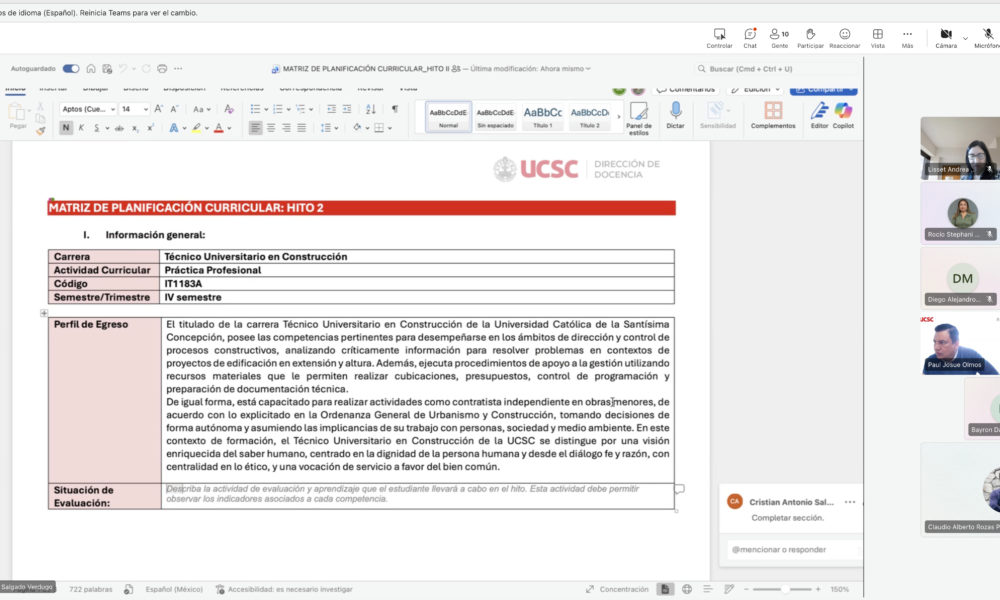Click Concentración focus mode button
This screenshot has width=1000, height=600.
click(x=624, y=589)
